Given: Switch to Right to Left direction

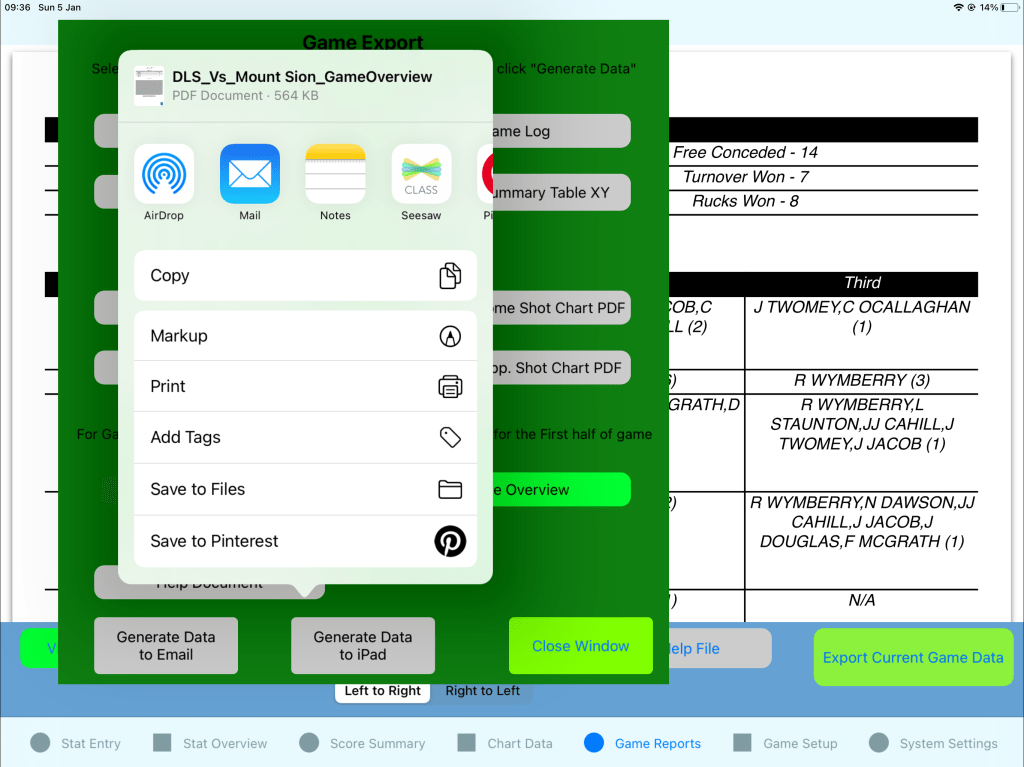Looking at the screenshot, I should (x=483, y=691).
